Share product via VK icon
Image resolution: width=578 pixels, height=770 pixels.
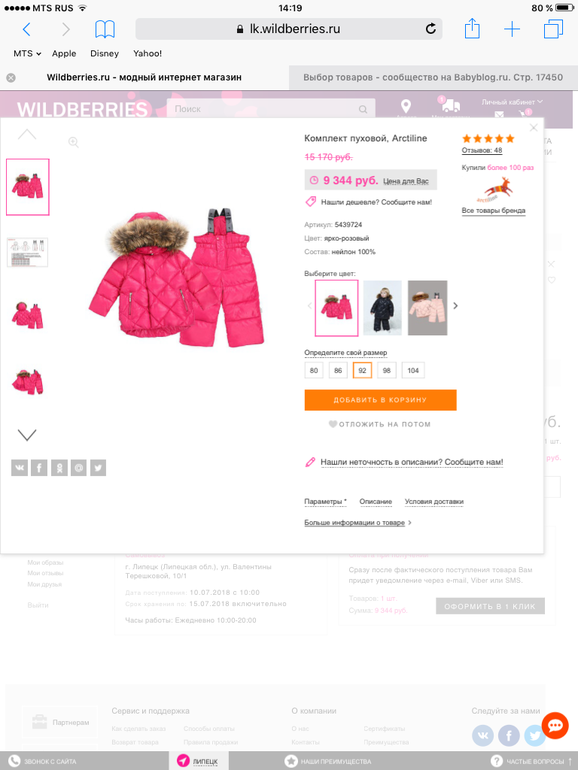tap(20, 468)
